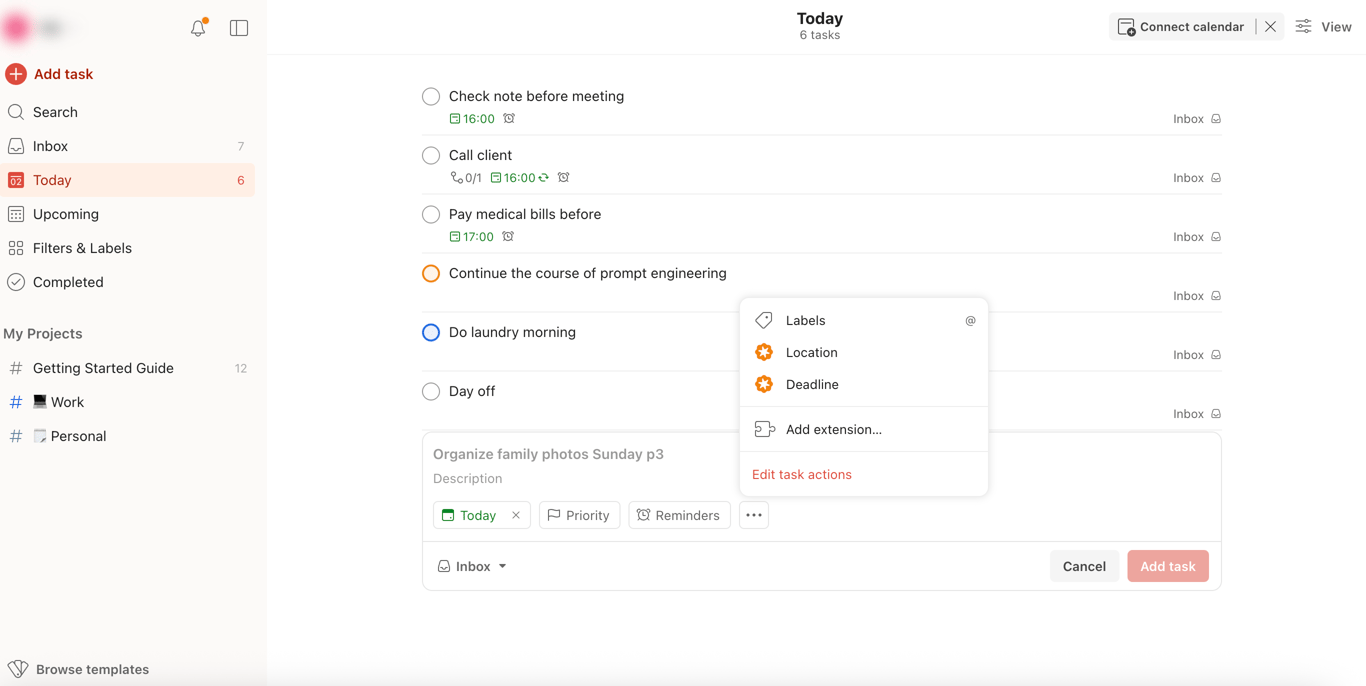
Task: Mark "Check note before meeting" complete
Action: point(431,97)
